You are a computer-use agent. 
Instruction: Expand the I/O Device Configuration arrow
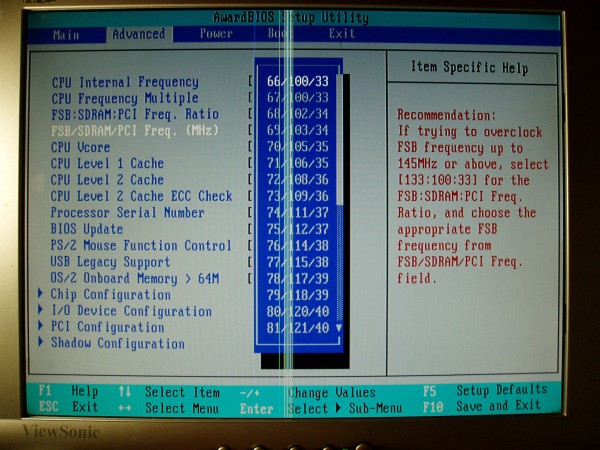coord(41,310)
